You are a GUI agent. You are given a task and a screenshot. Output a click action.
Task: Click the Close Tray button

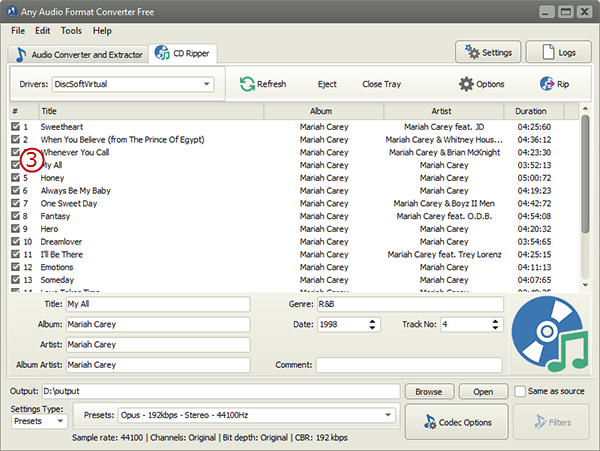click(x=381, y=84)
